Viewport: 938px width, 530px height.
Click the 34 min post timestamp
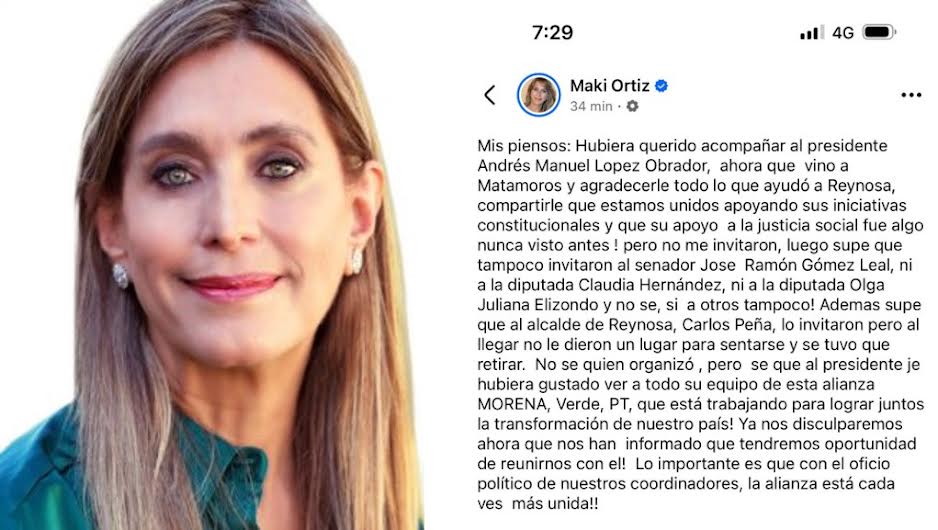point(591,106)
